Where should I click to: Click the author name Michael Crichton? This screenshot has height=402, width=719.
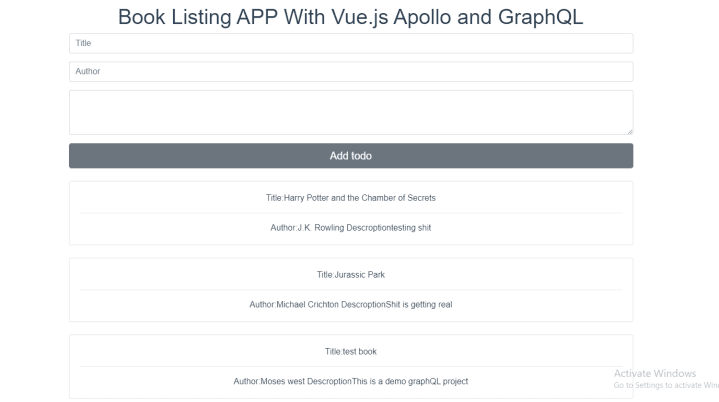point(313,304)
